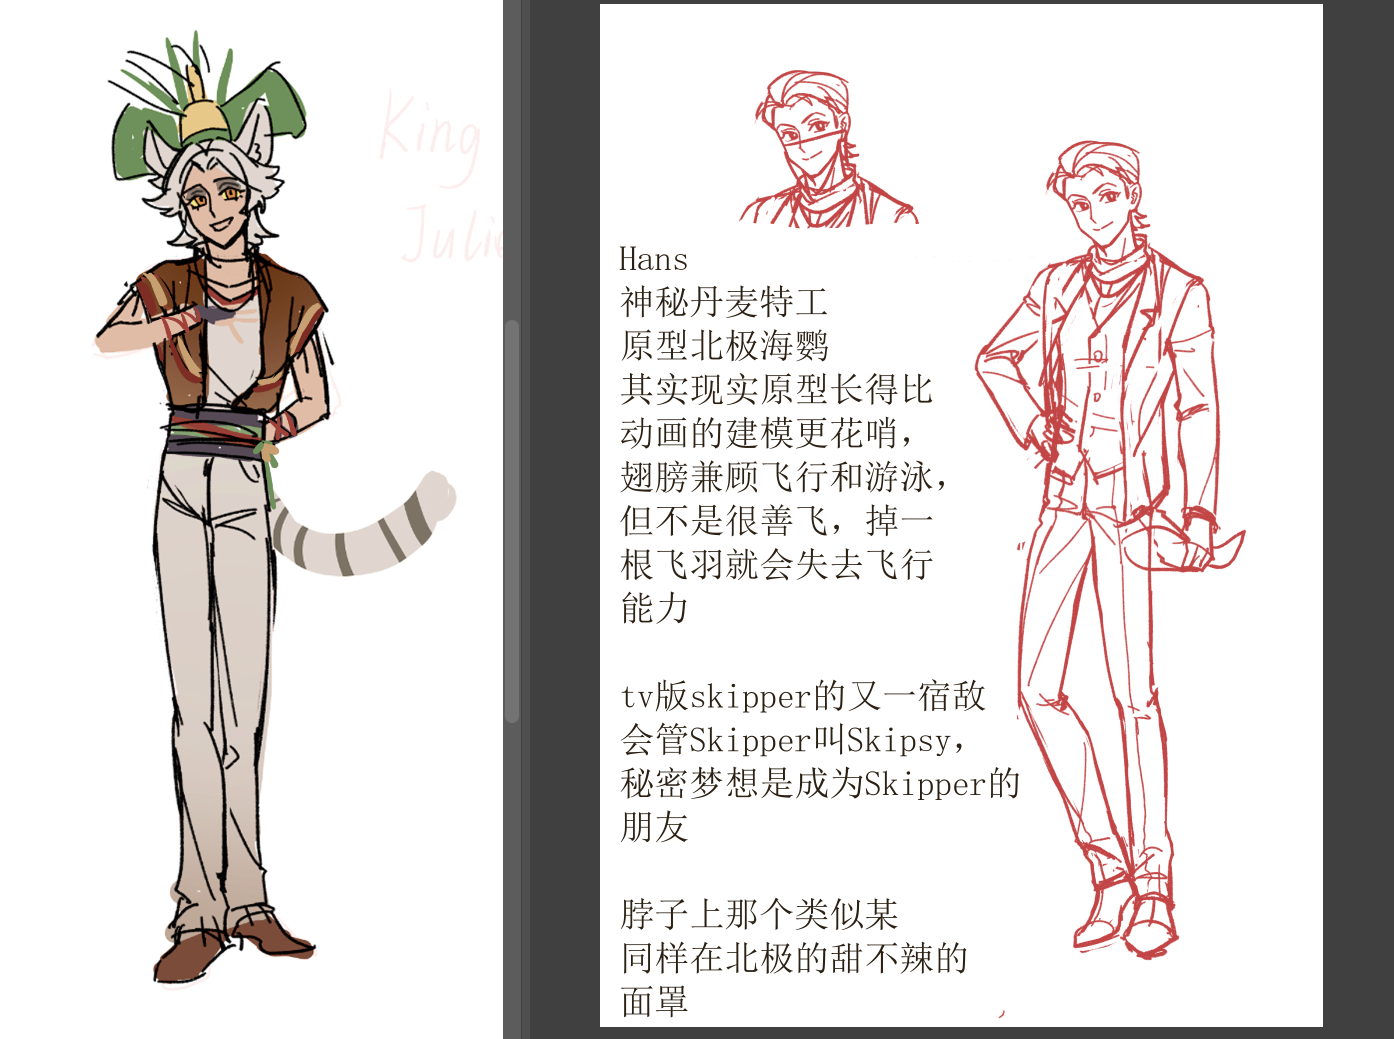Image resolution: width=1394 pixels, height=1039 pixels.
Task: Click the yellow crown on the lemur character
Action: tap(203, 120)
